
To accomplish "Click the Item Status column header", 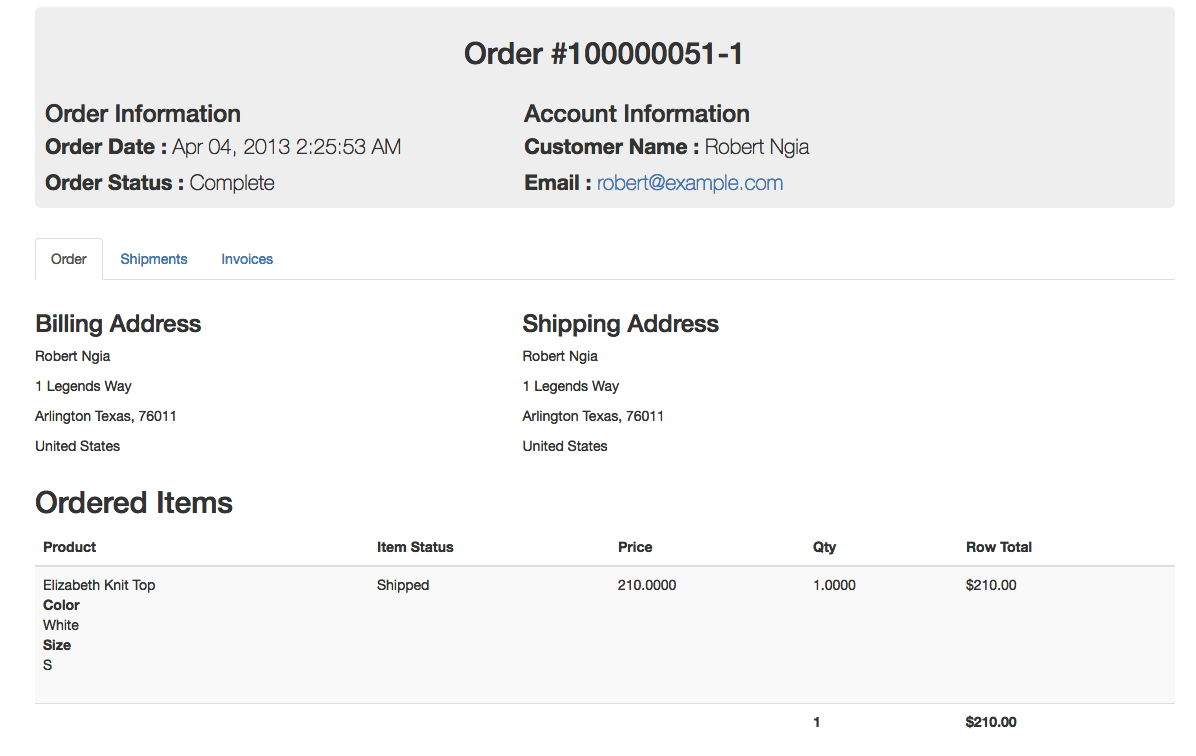I will coord(415,547).
